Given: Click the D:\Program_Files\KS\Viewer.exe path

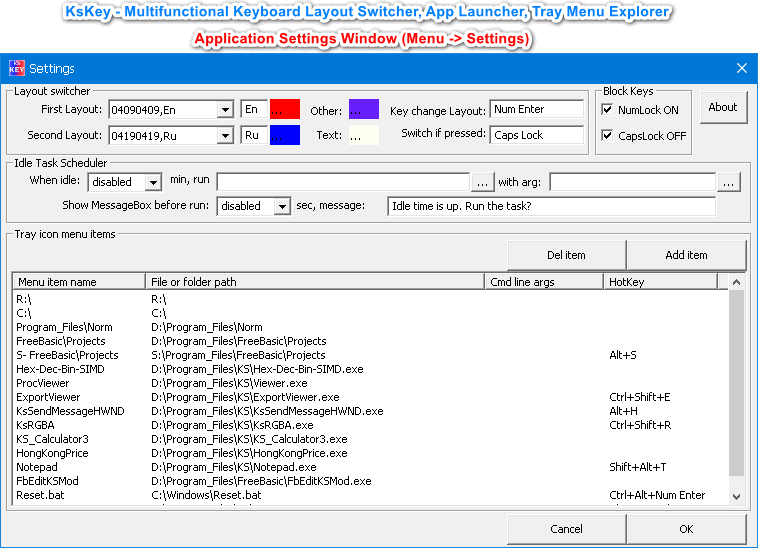Looking at the screenshot, I should pos(229,384).
